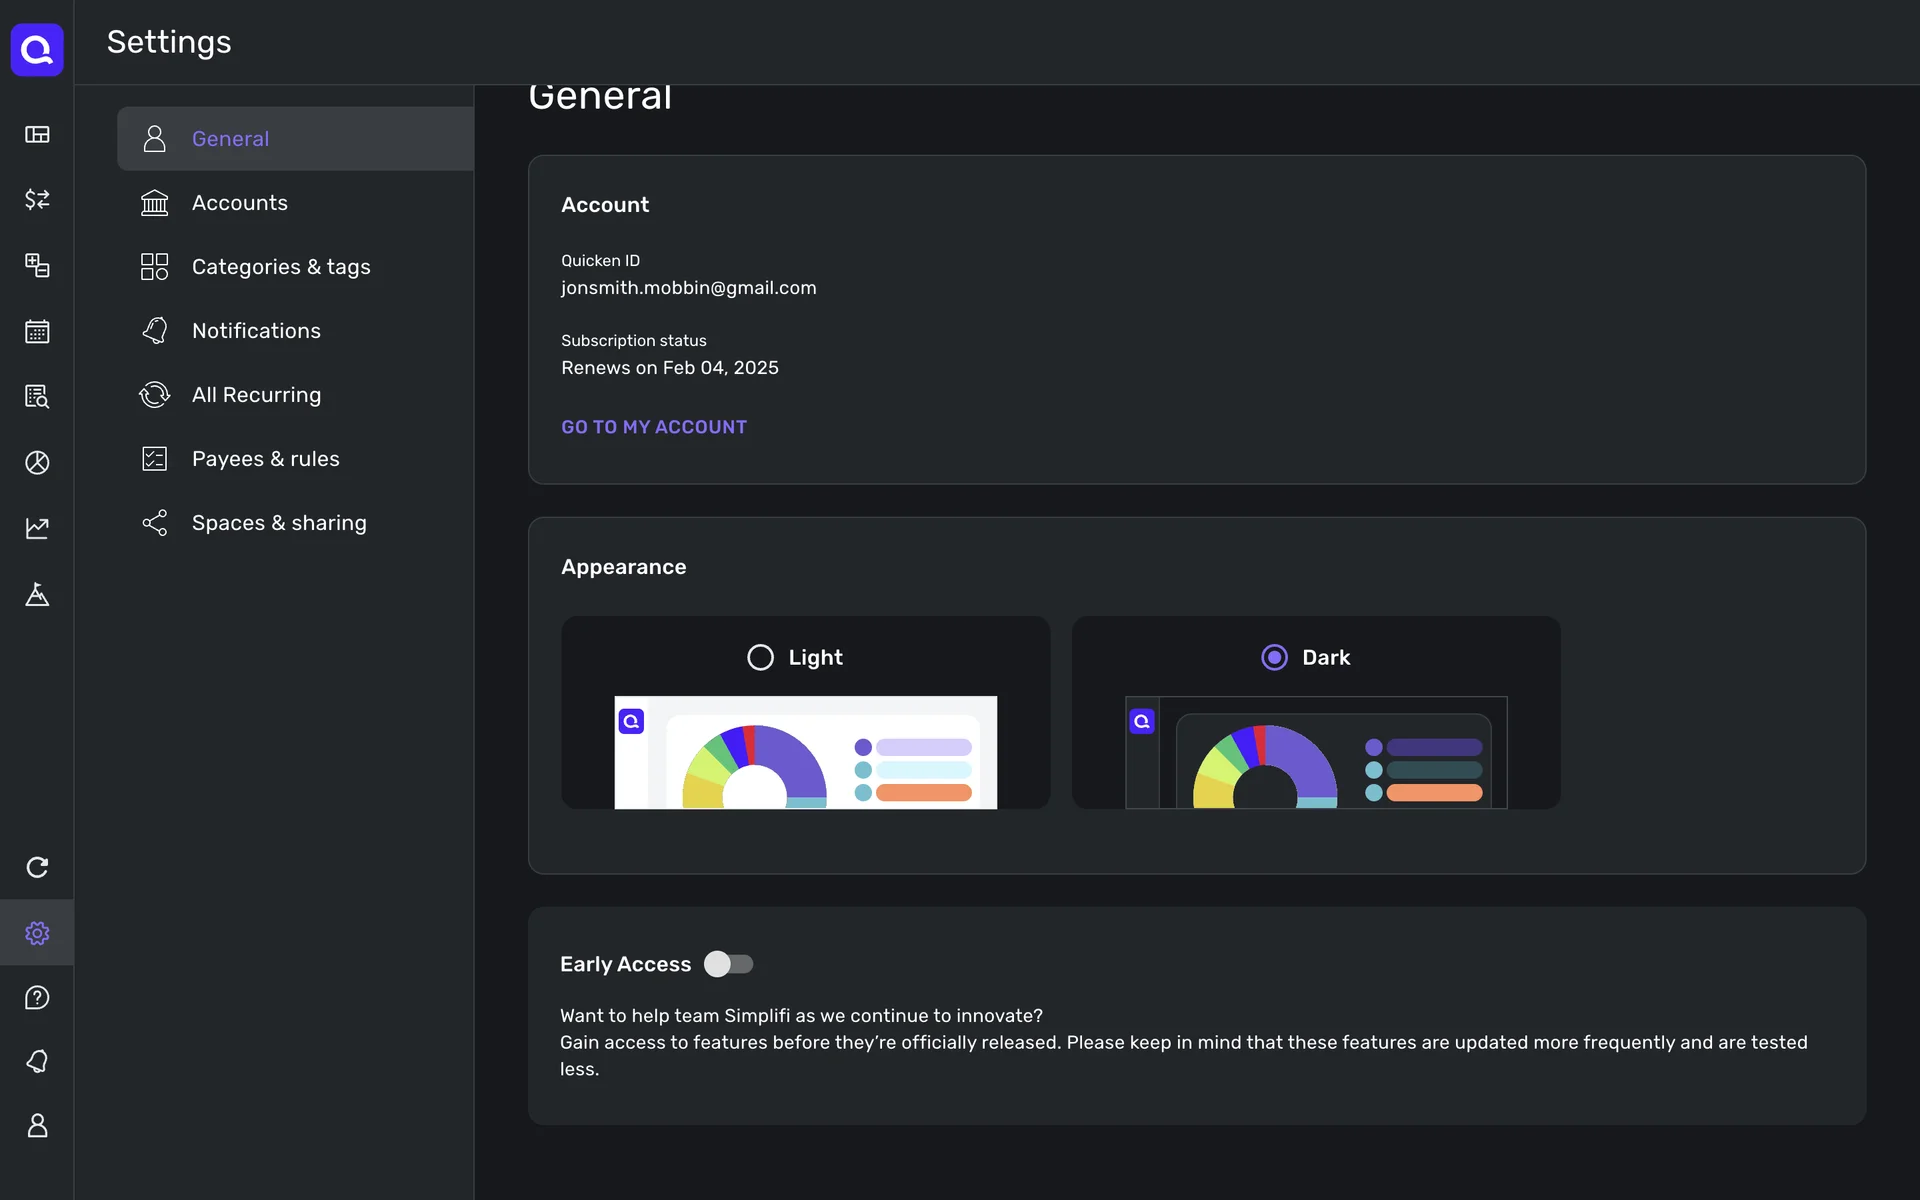Screen dimensions: 1920x1200
Task: Open the dashboard icon in left rail
Action: [x=37, y=134]
